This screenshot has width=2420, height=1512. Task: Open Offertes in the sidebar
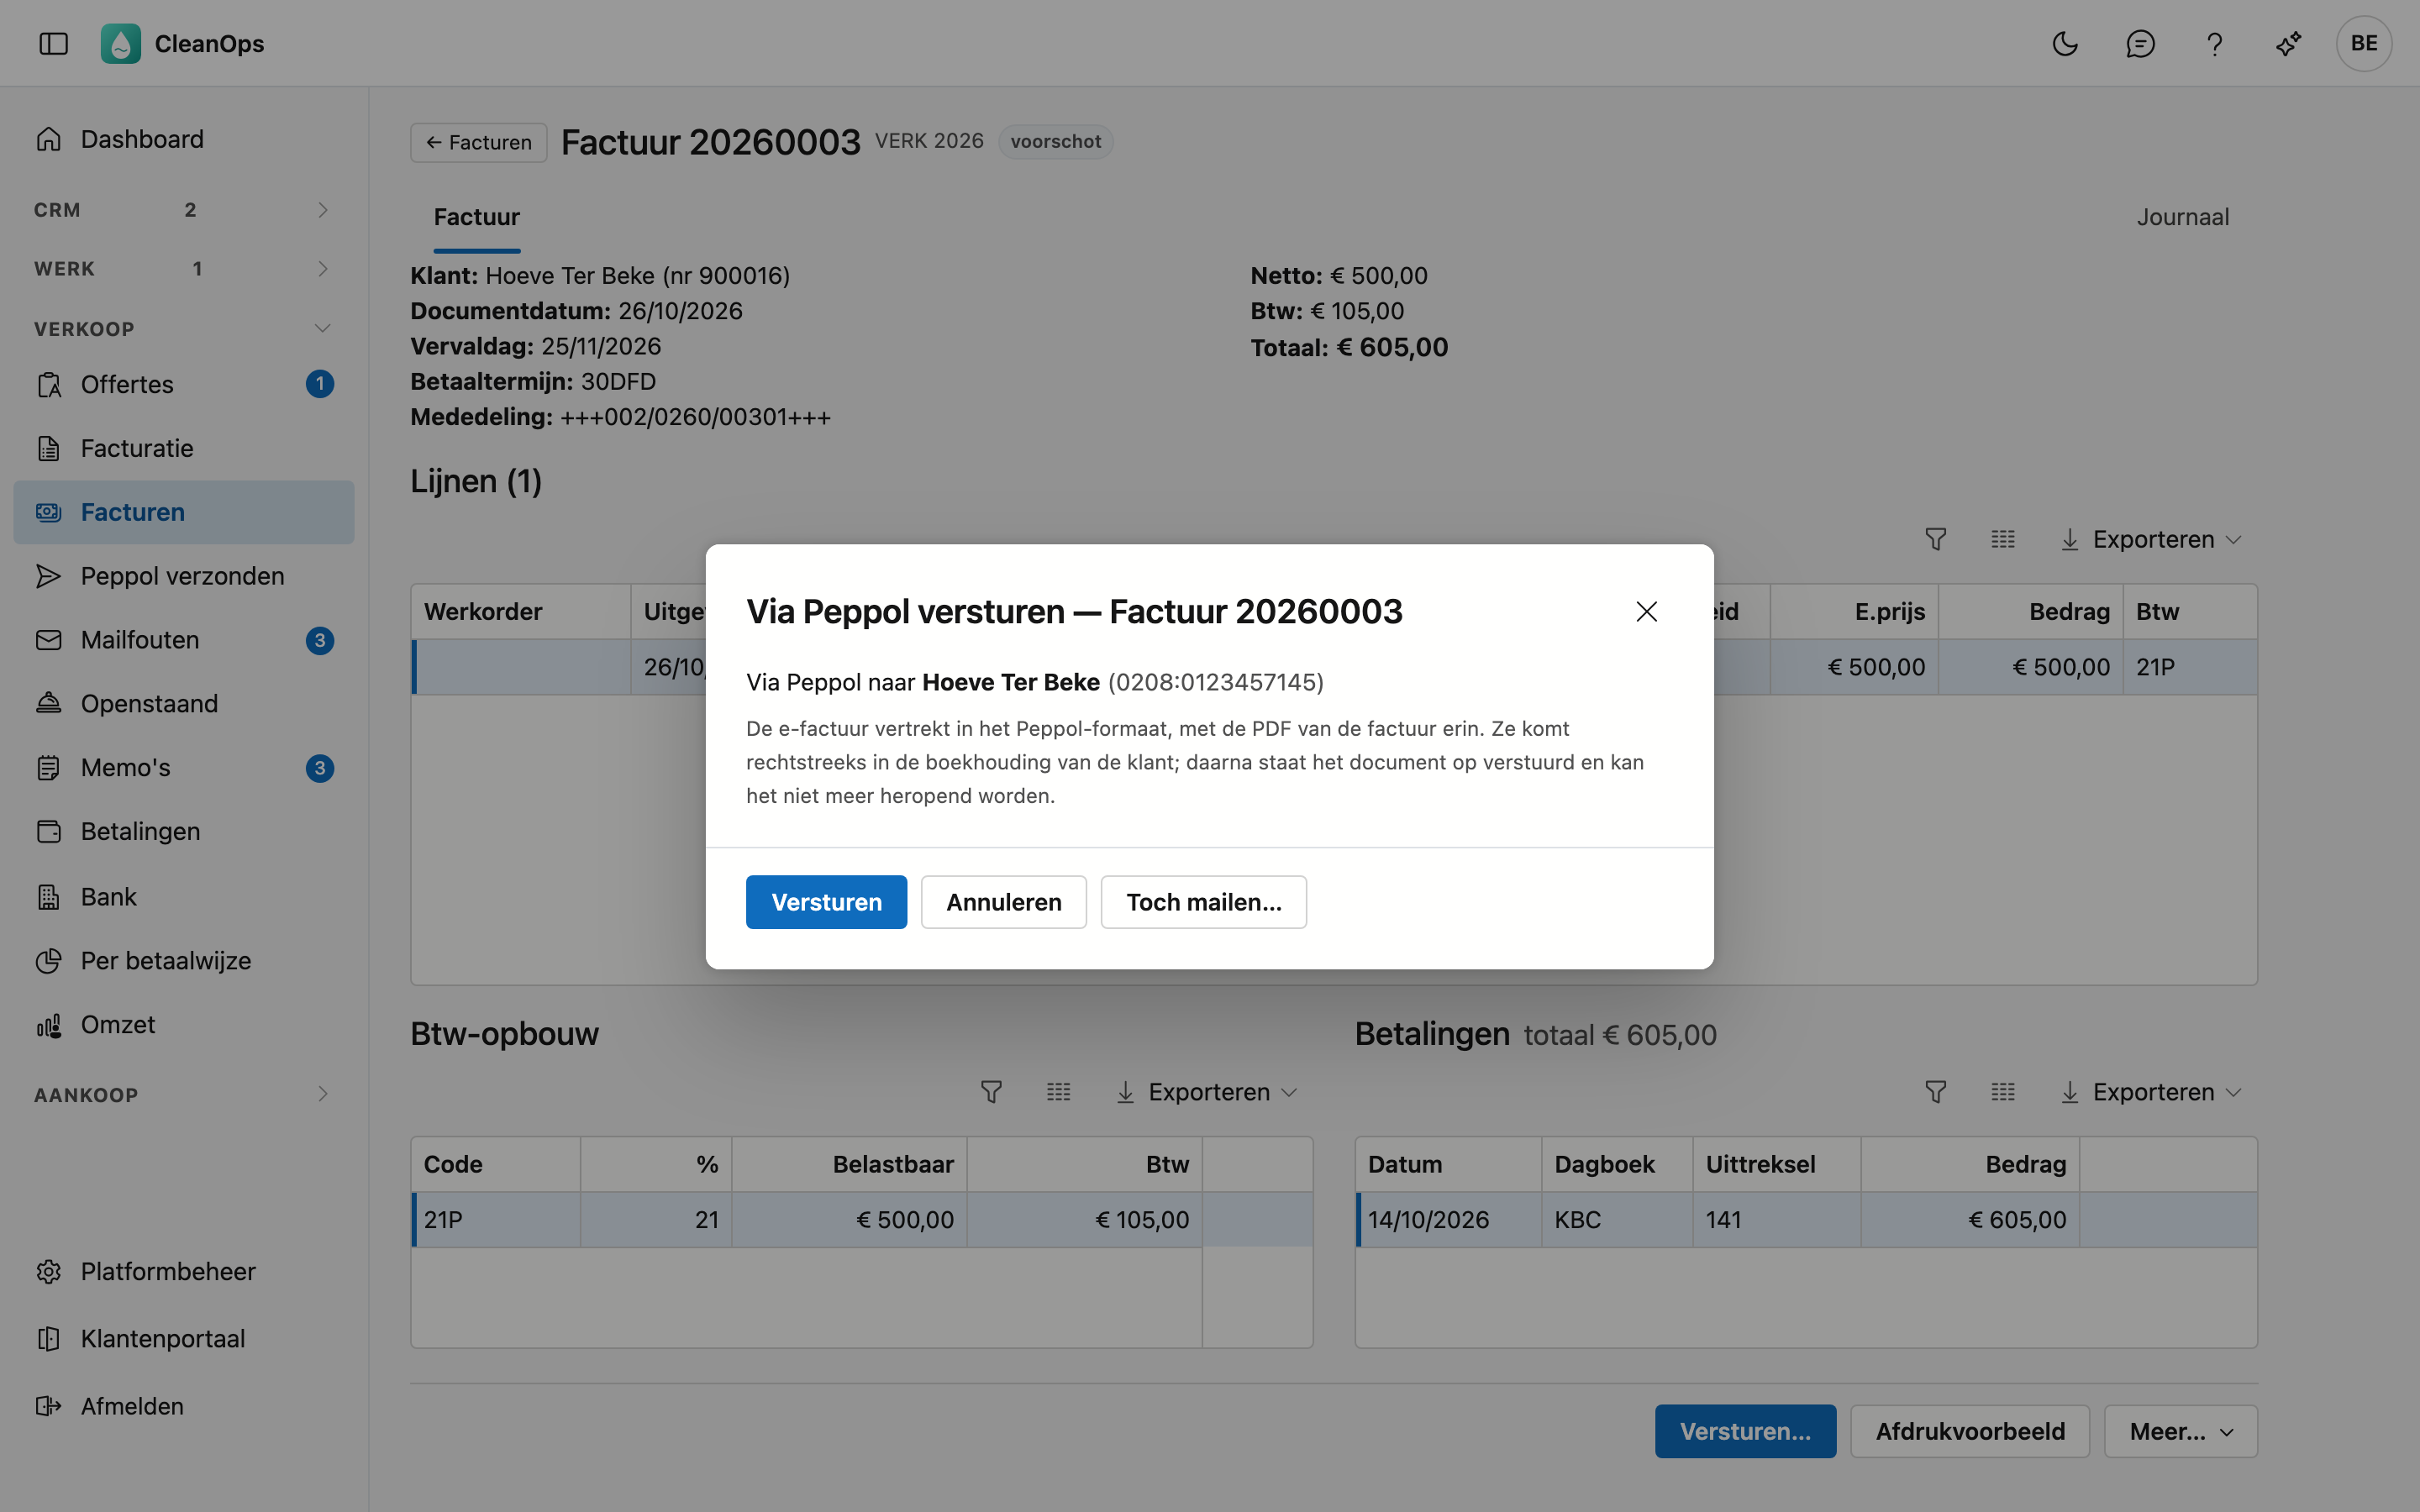pos(184,384)
